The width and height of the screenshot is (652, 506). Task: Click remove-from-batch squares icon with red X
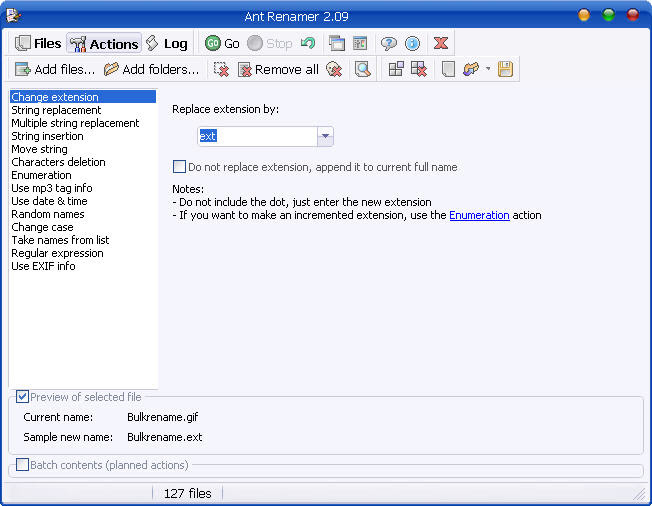(x=419, y=69)
